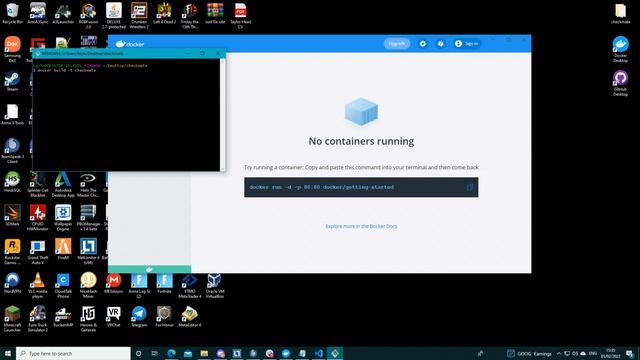This screenshot has width=640, height=360.
Task: Open Heroes & Generals desktop shortcut
Action: click(x=88, y=319)
